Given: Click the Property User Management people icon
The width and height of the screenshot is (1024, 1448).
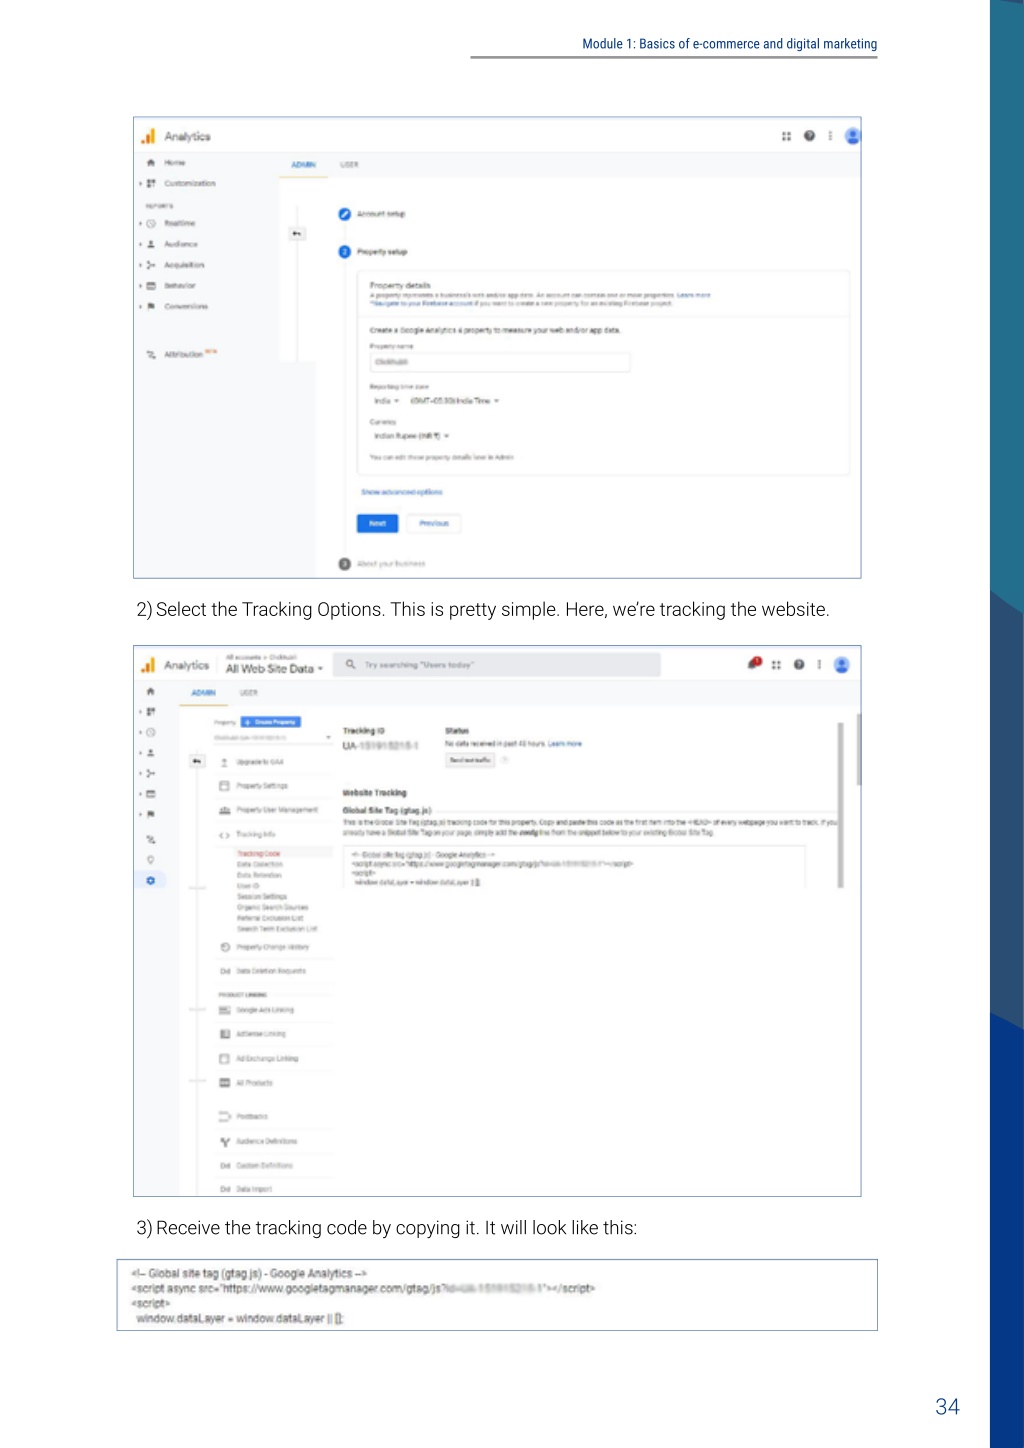Looking at the screenshot, I should point(225,810).
